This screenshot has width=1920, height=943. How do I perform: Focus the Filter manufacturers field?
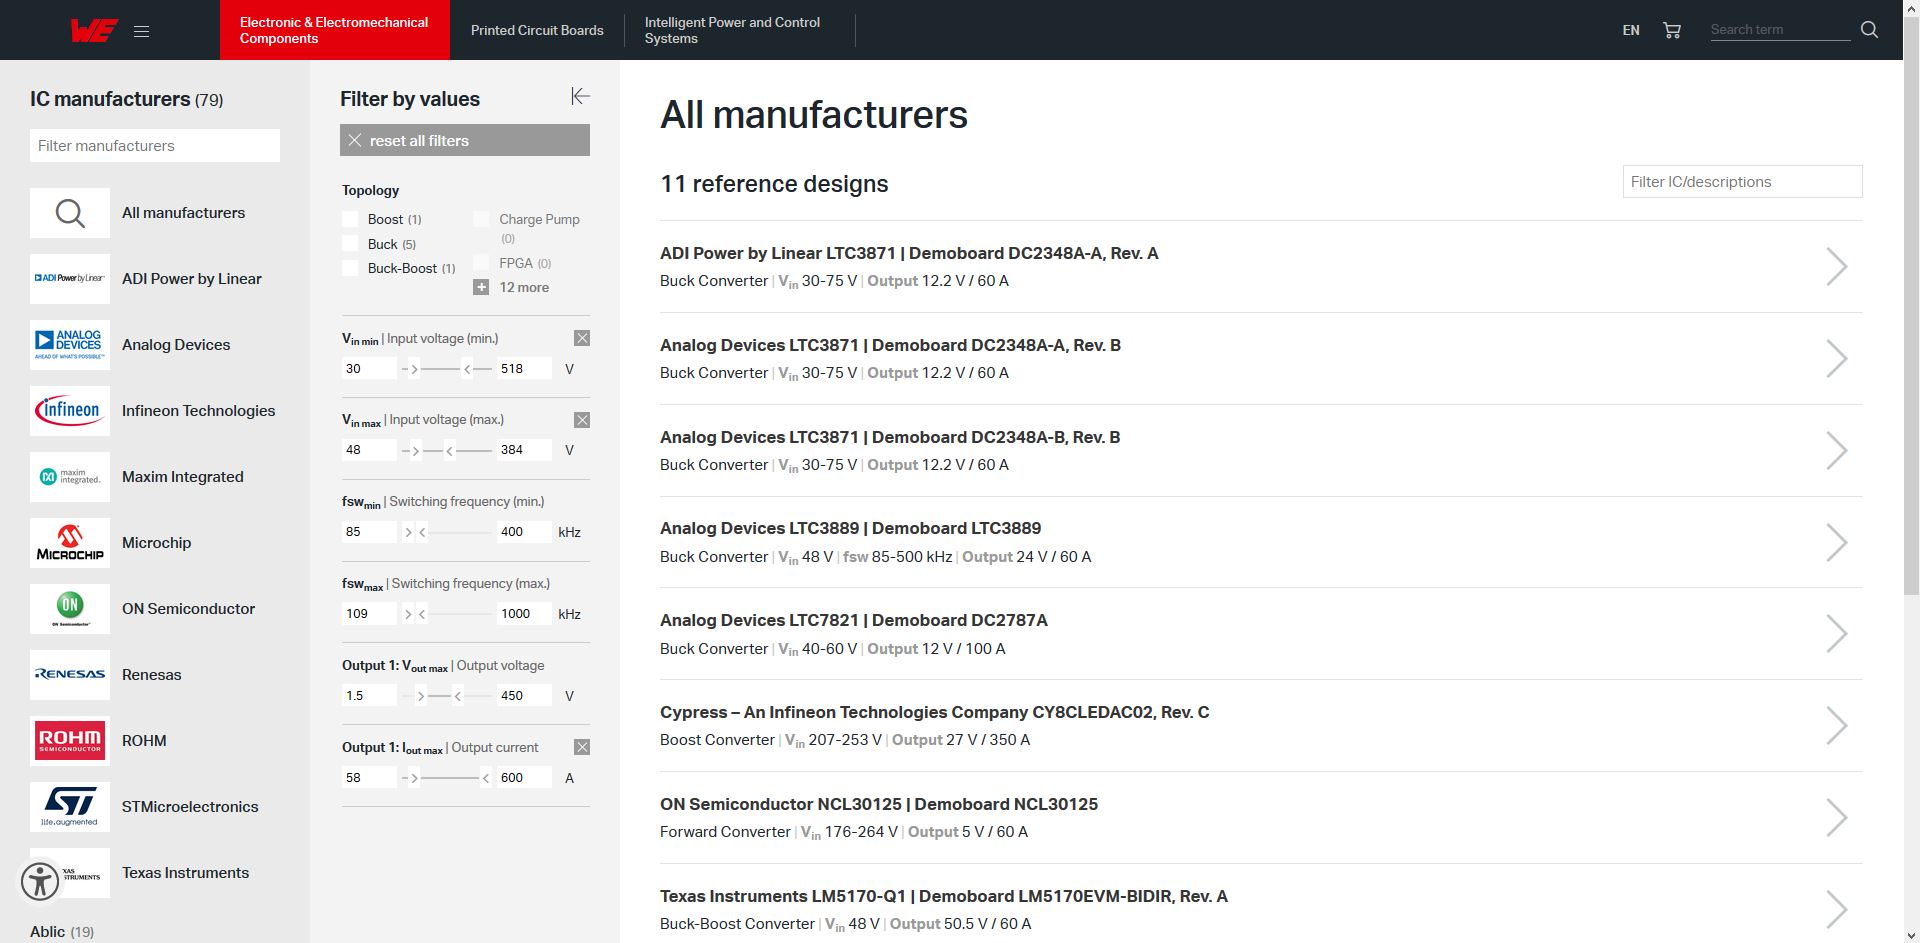[x=155, y=145]
